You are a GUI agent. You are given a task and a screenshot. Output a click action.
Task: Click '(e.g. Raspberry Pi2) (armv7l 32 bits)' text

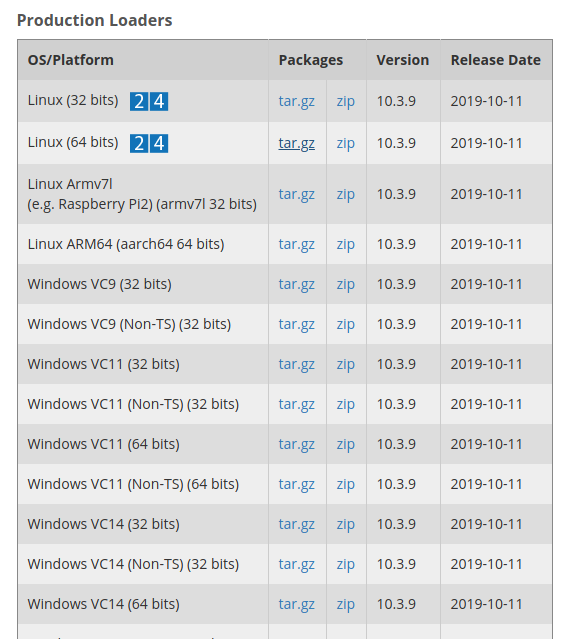click(x=142, y=204)
